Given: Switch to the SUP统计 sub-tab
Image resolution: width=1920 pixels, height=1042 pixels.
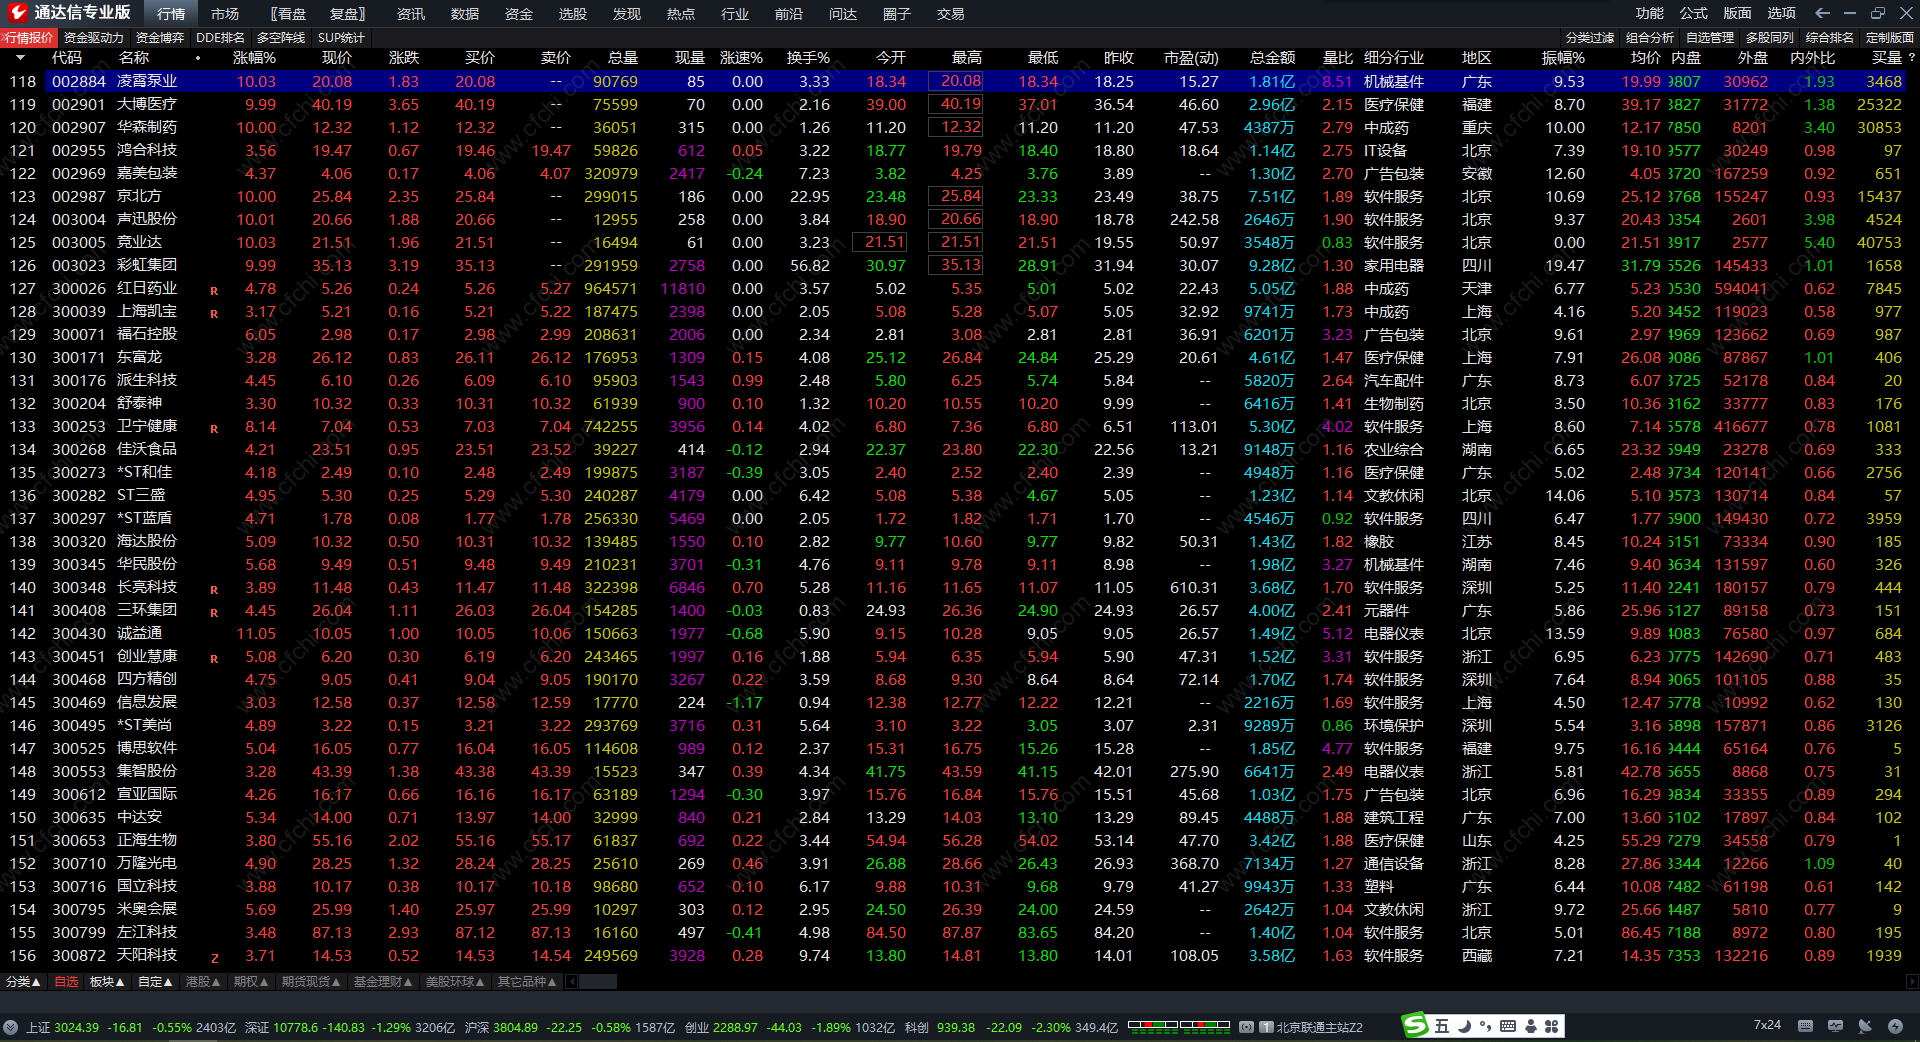Looking at the screenshot, I should point(341,38).
